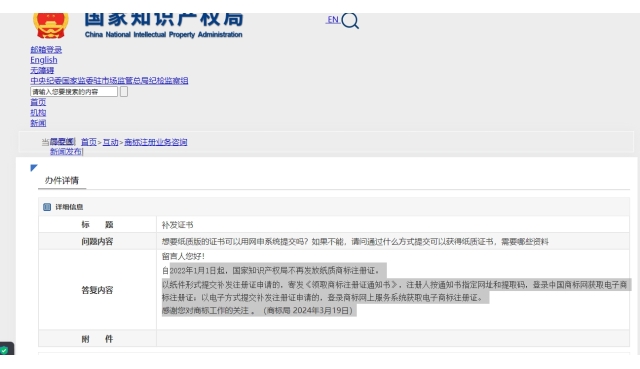Click the magnifier search icon in header

pos(350,20)
